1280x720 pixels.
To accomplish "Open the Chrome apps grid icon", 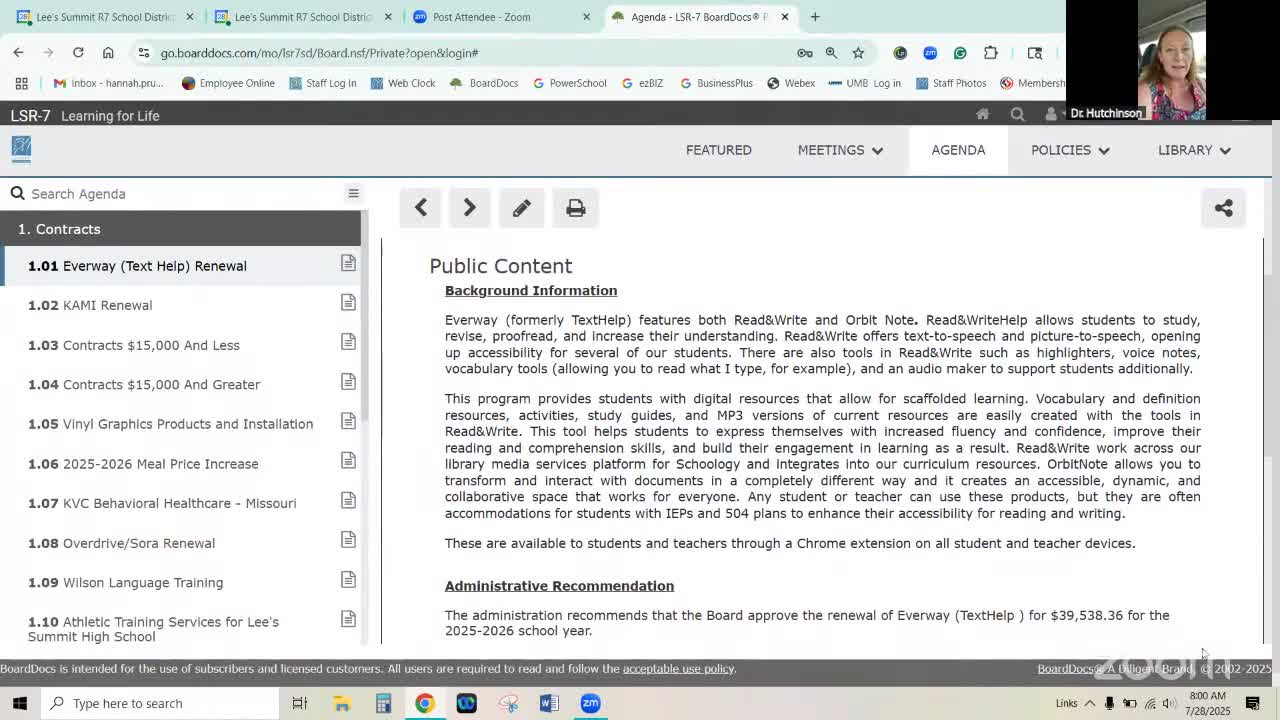I will [21, 83].
